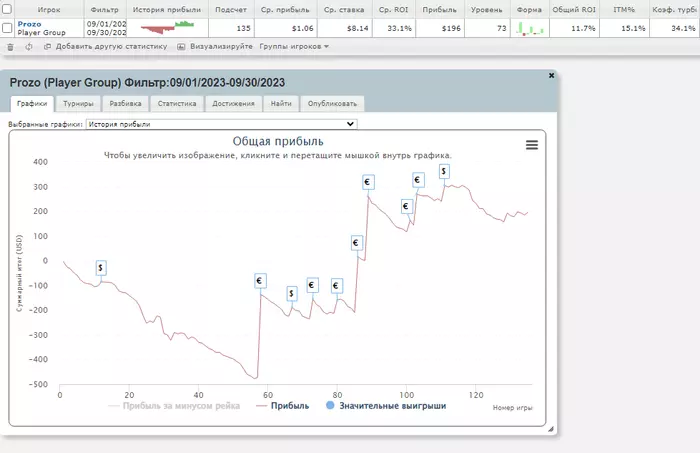This screenshot has height=453, width=700.
Task: Click the panel resize grip icon
Action: pyautogui.click(x=551, y=429)
